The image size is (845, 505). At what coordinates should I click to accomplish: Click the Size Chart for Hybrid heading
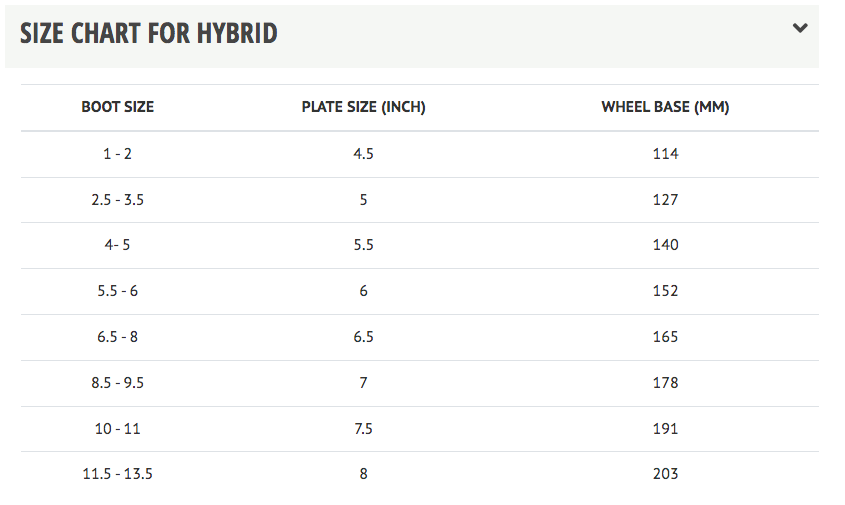[149, 33]
